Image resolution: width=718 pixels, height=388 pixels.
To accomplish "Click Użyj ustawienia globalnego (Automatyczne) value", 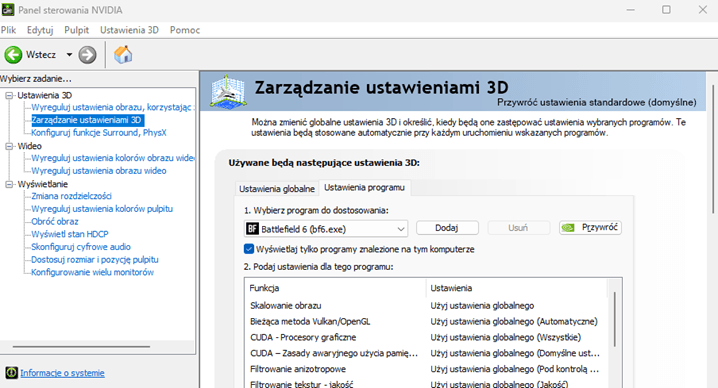I will [514, 322].
